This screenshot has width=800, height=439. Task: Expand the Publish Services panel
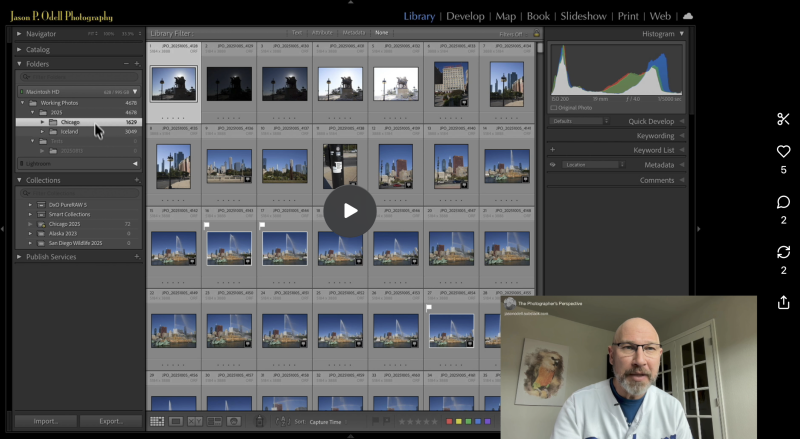[x=19, y=257]
